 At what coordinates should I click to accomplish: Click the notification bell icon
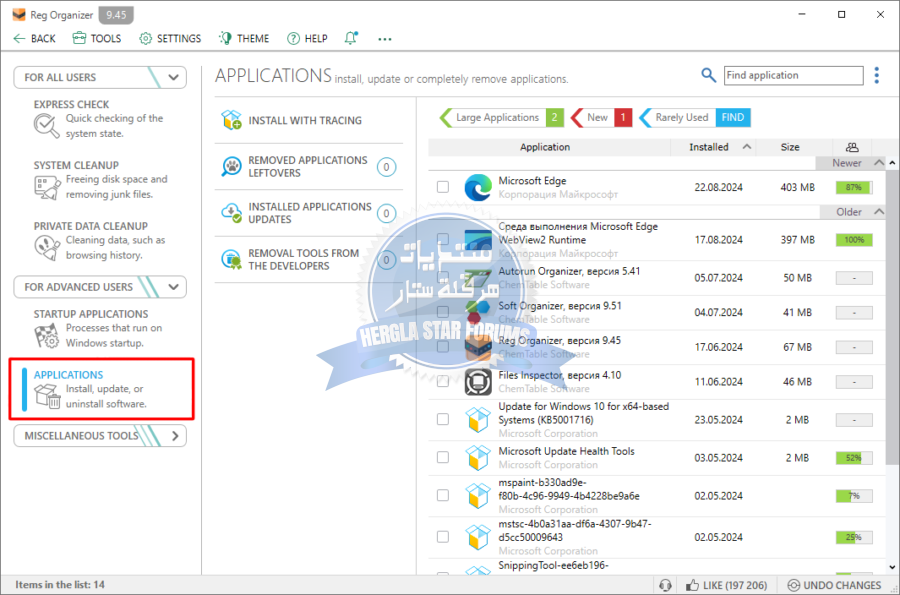click(x=351, y=38)
